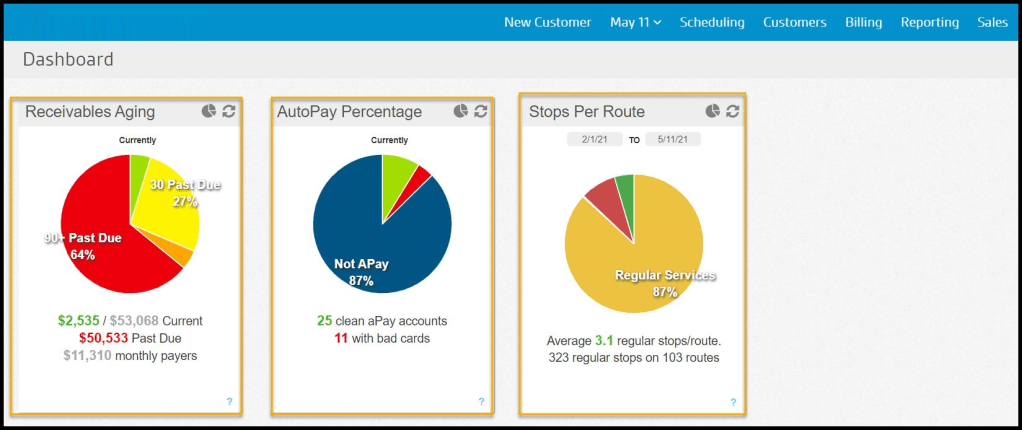Open help for Receivables Aging widget

pyautogui.click(x=229, y=402)
